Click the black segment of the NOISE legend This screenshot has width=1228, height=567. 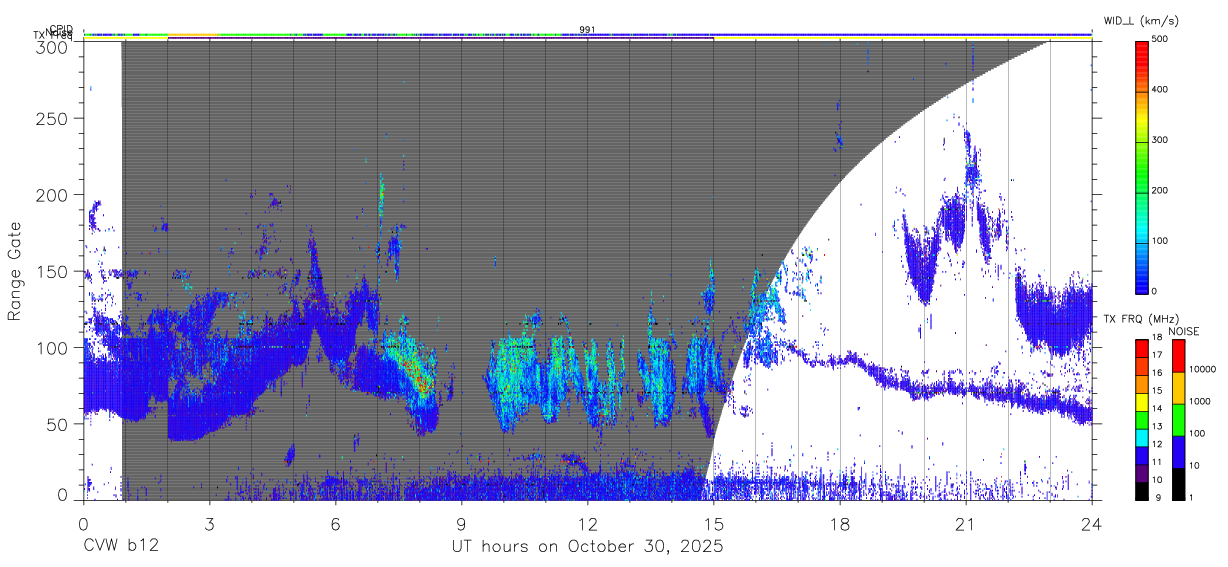1177,482
